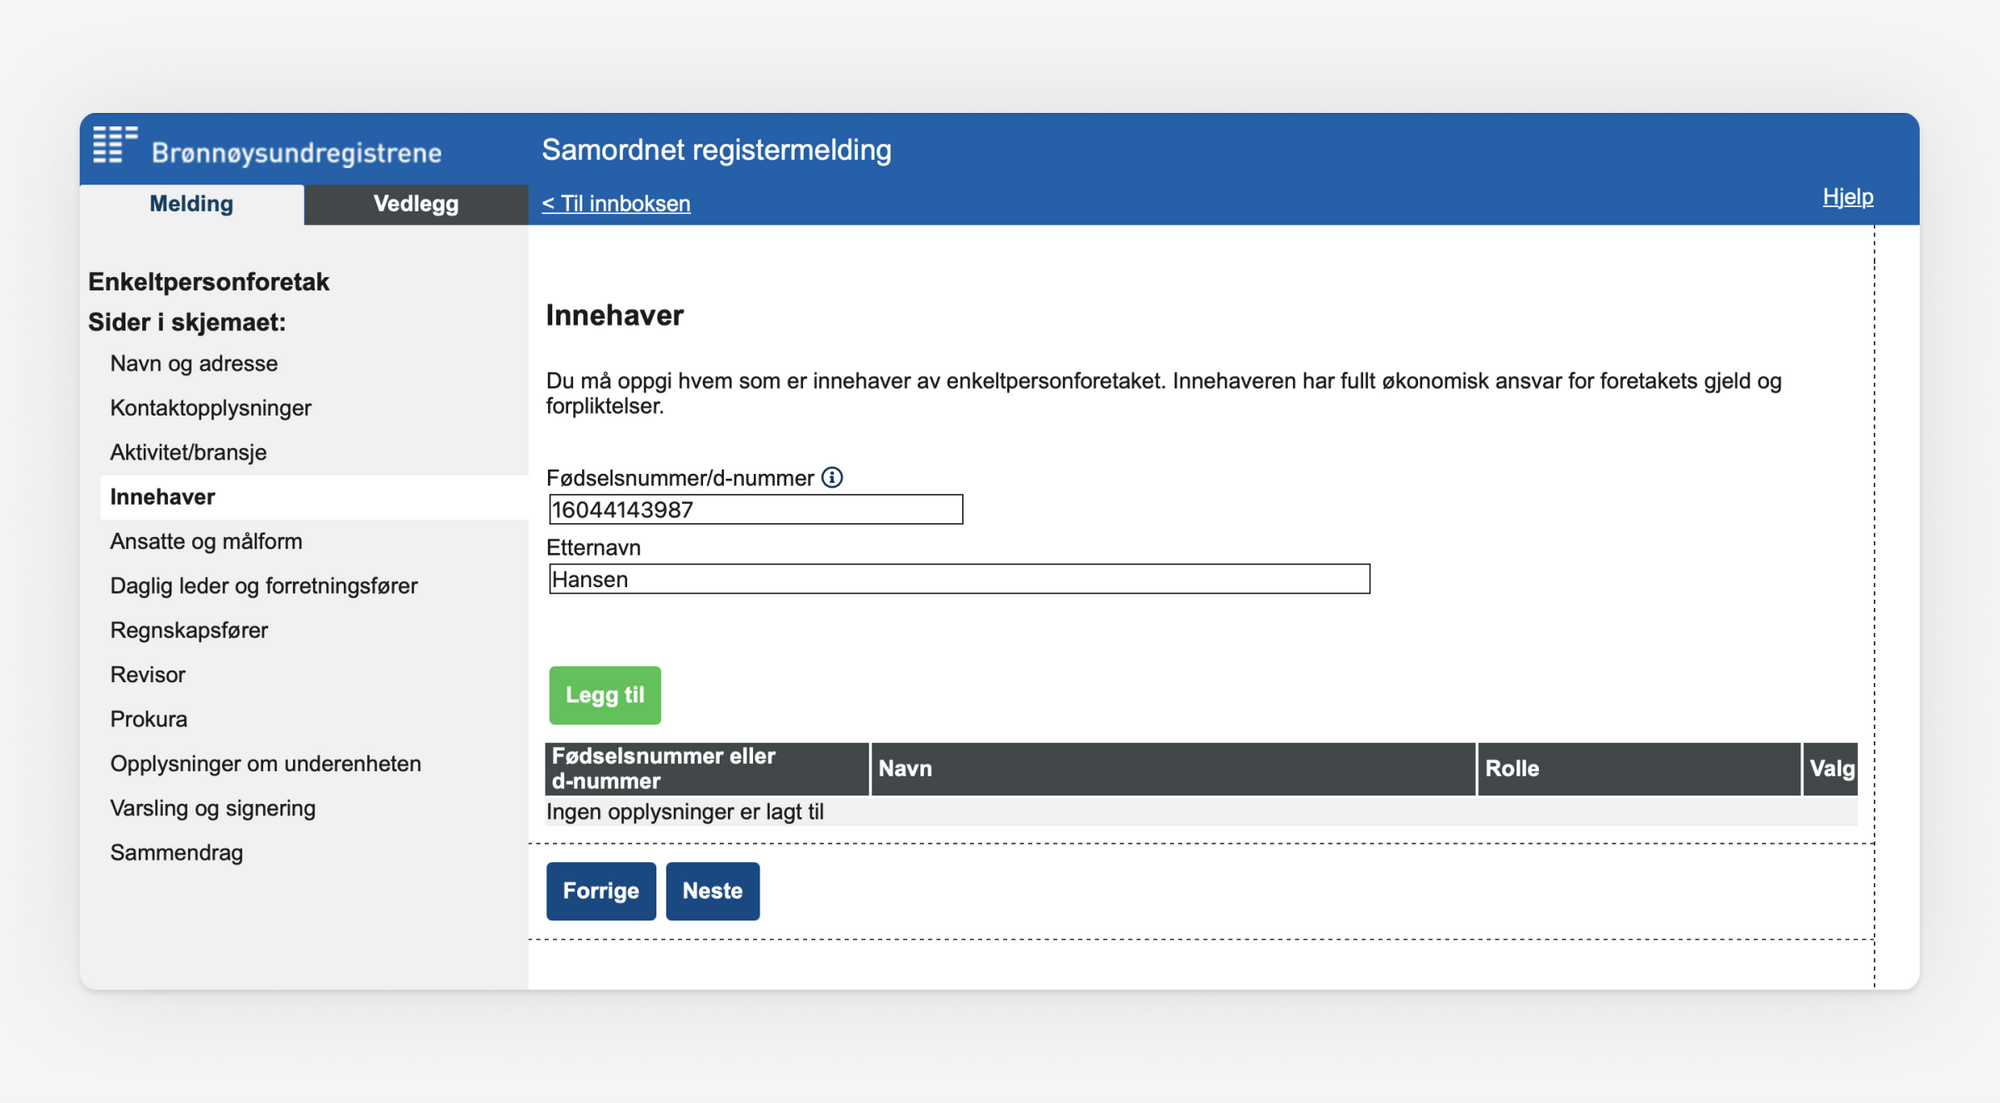2000x1103 pixels.
Task: Select the Innehaver section in the sidebar
Action: [162, 497]
